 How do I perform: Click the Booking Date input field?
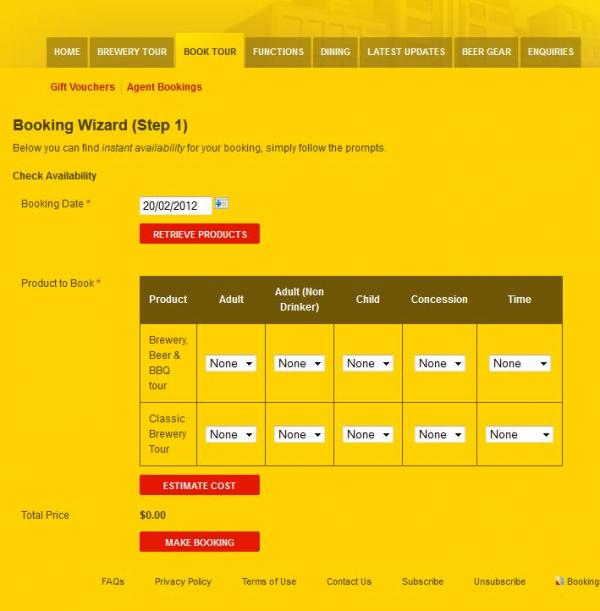175,206
